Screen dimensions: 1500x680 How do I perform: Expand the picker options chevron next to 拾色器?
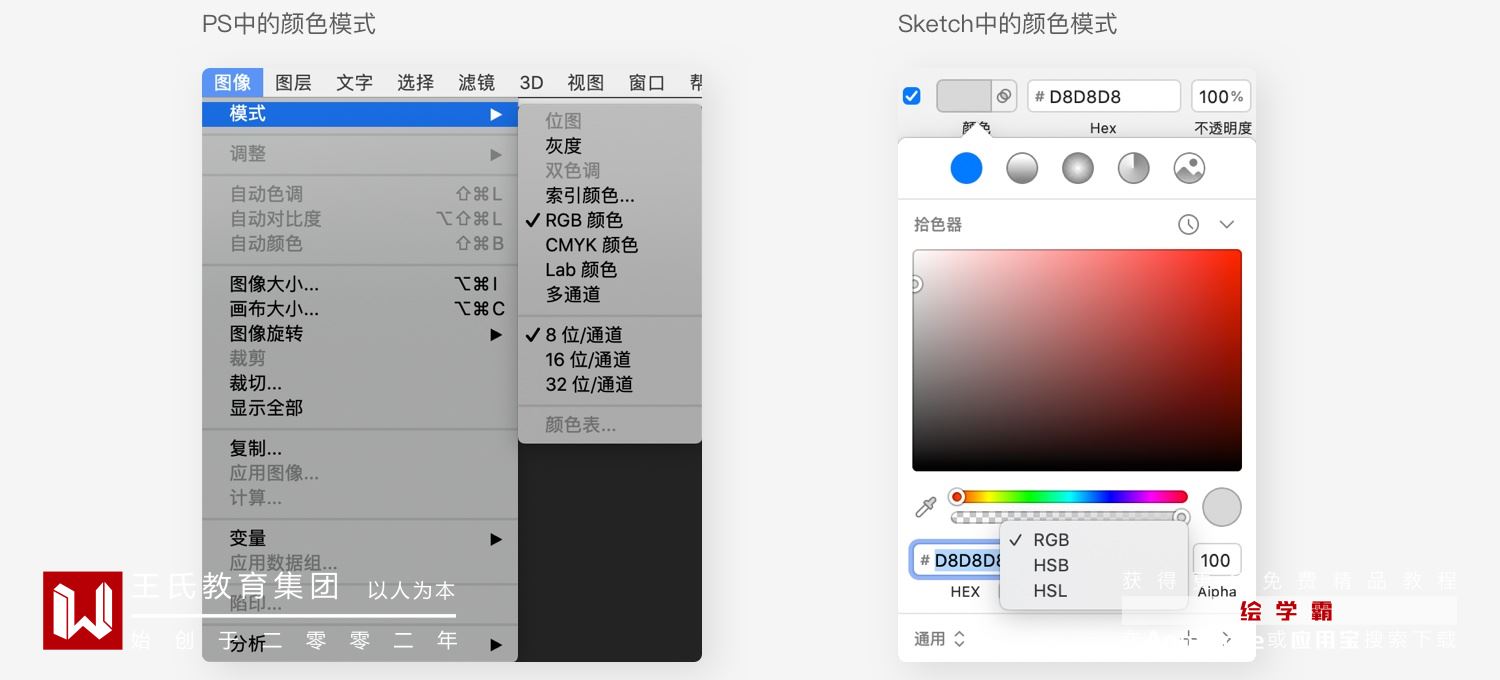click(1227, 225)
